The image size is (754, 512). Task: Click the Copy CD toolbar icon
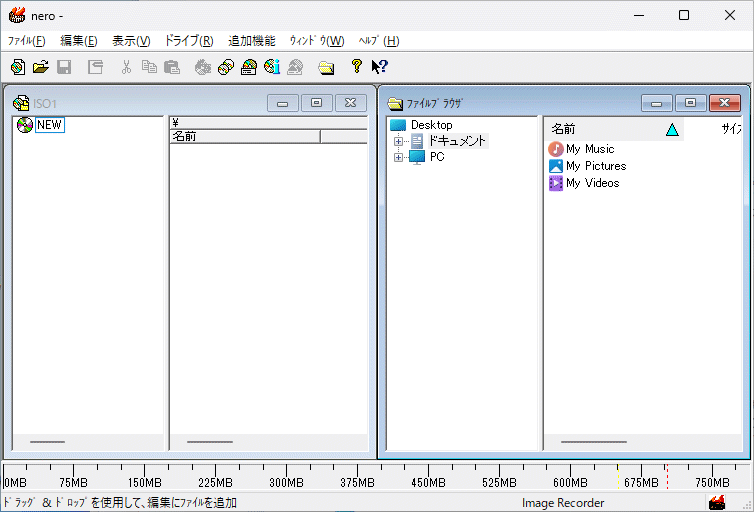[x=226, y=67]
